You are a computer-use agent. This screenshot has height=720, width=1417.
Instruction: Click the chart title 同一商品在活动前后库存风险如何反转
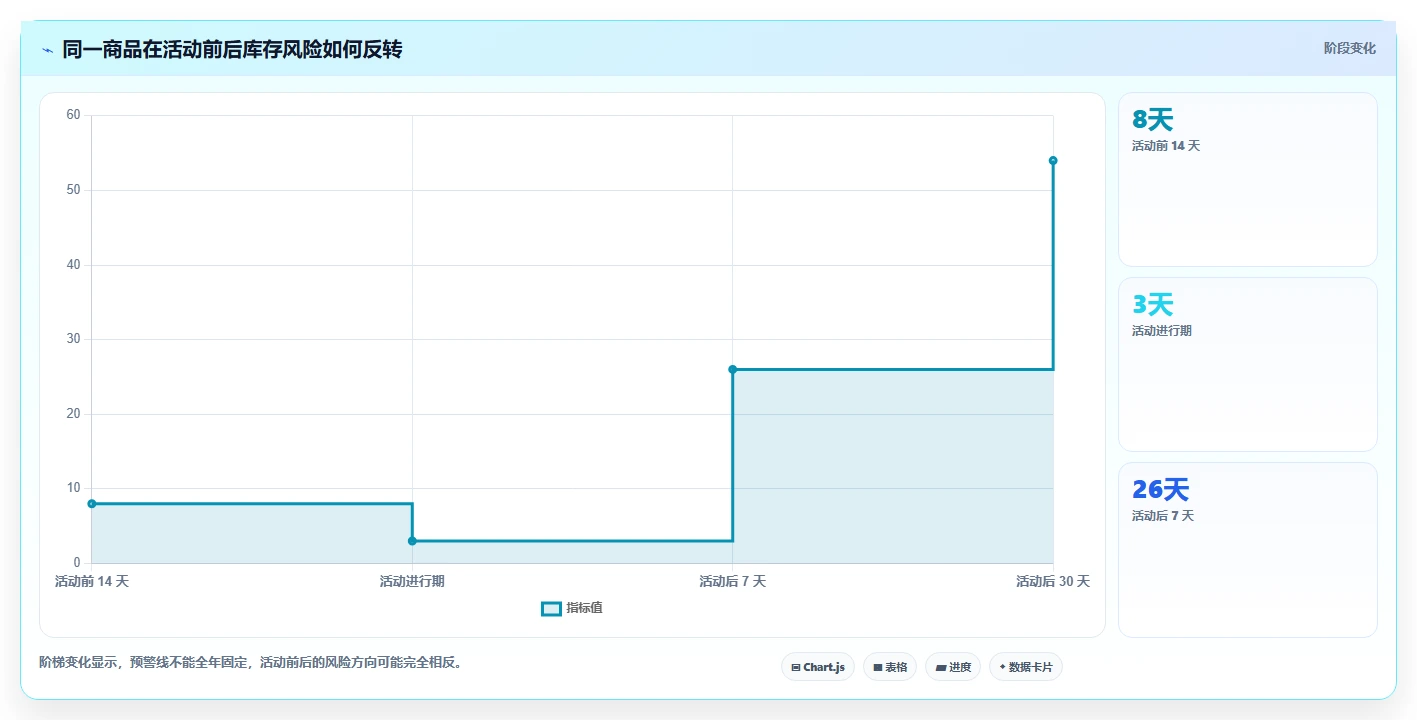[x=232, y=49]
